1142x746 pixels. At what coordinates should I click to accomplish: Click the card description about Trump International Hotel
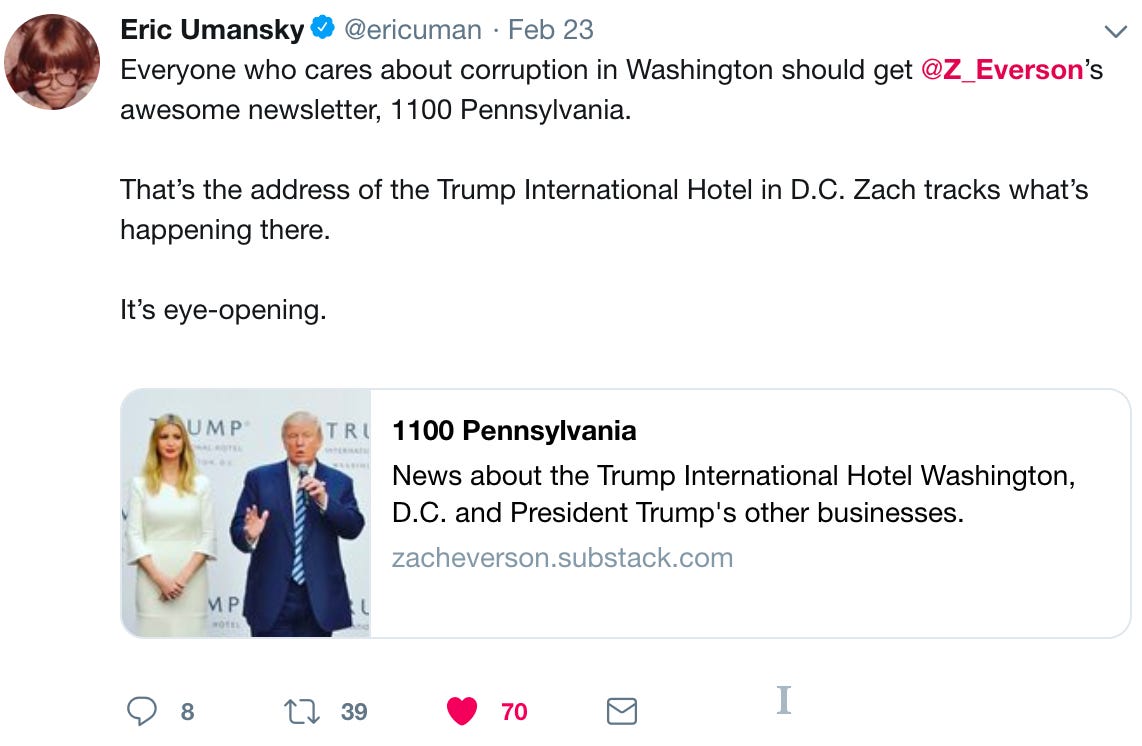coord(733,494)
